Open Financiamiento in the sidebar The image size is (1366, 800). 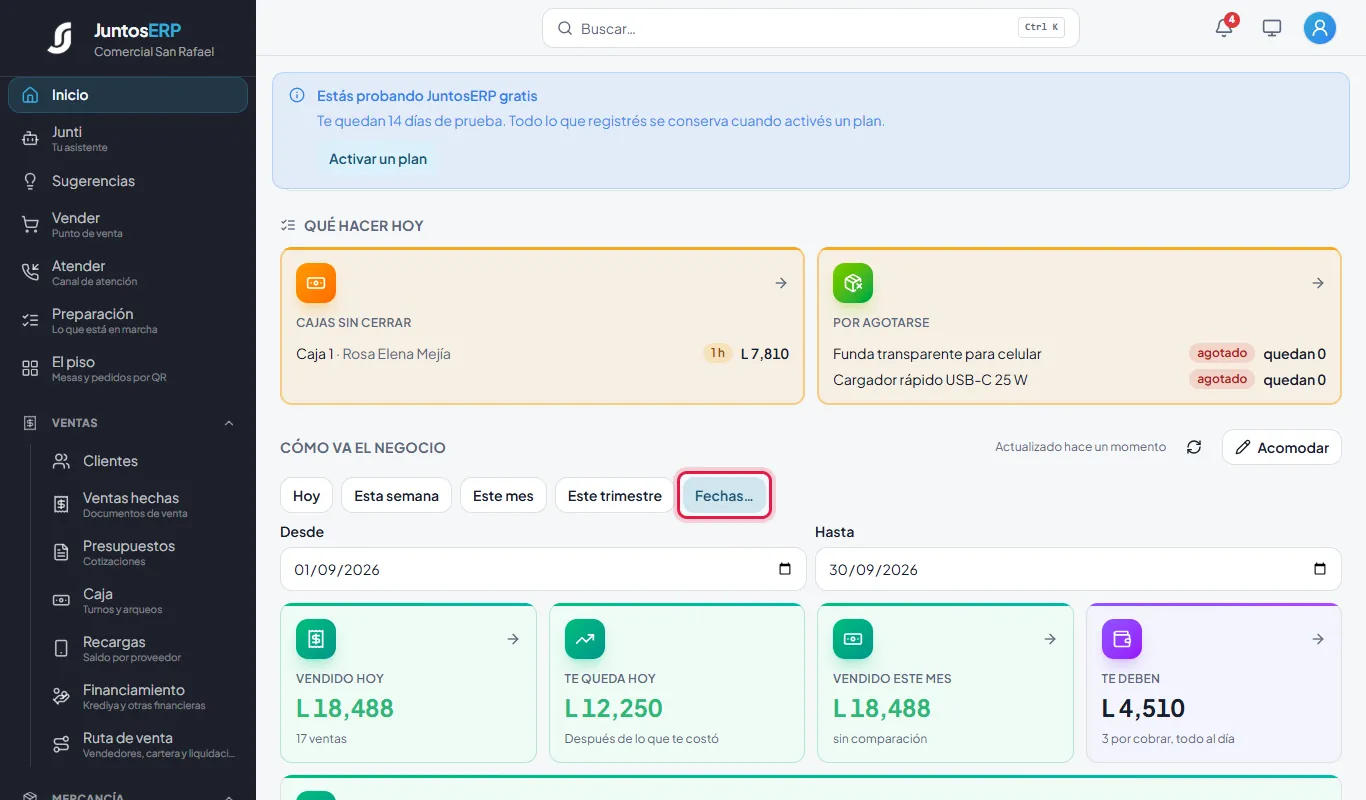click(143, 697)
